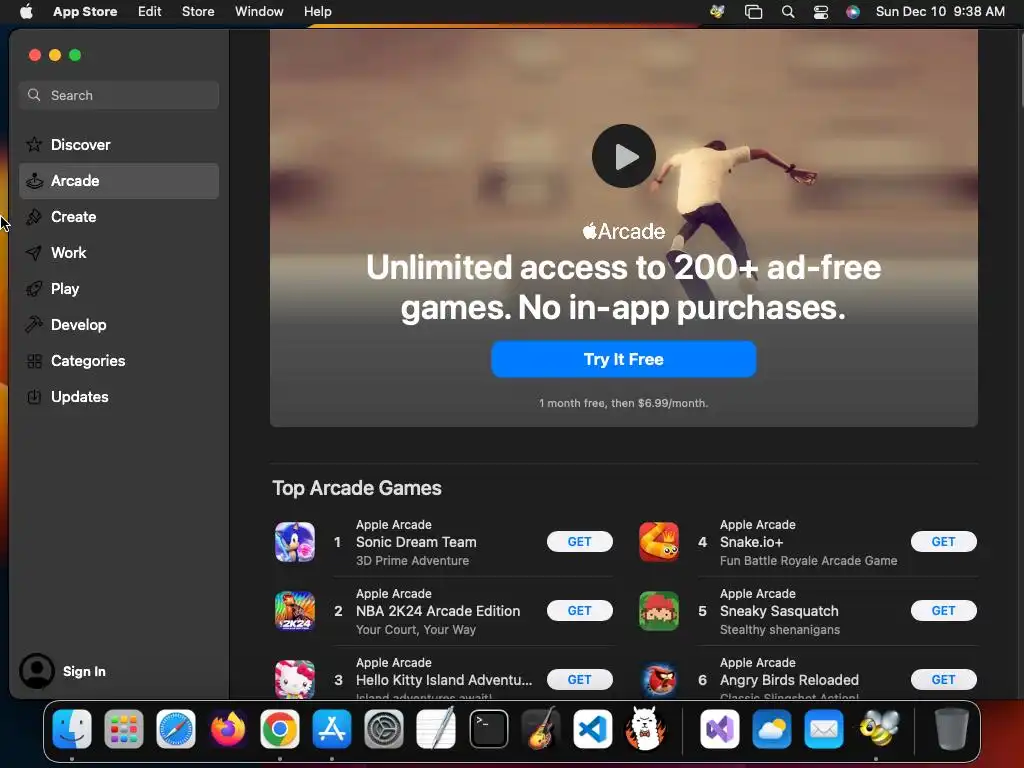Open the Trash in the Dock
Viewport: 1024px width, 768px height.
pyautogui.click(x=951, y=728)
